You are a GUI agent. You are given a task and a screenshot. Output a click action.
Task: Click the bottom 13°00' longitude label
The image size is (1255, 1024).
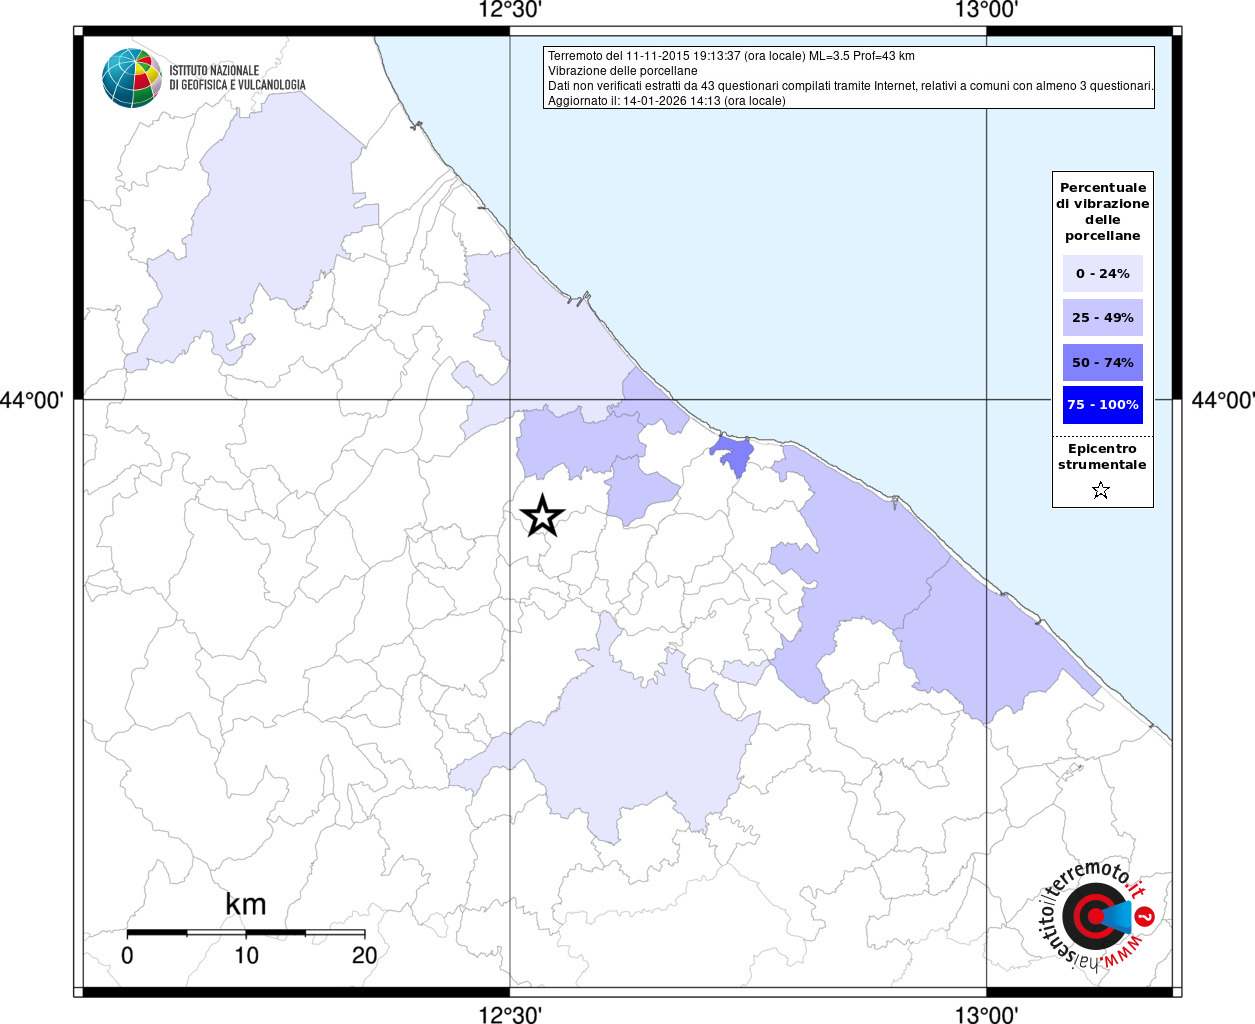click(x=986, y=1015)
